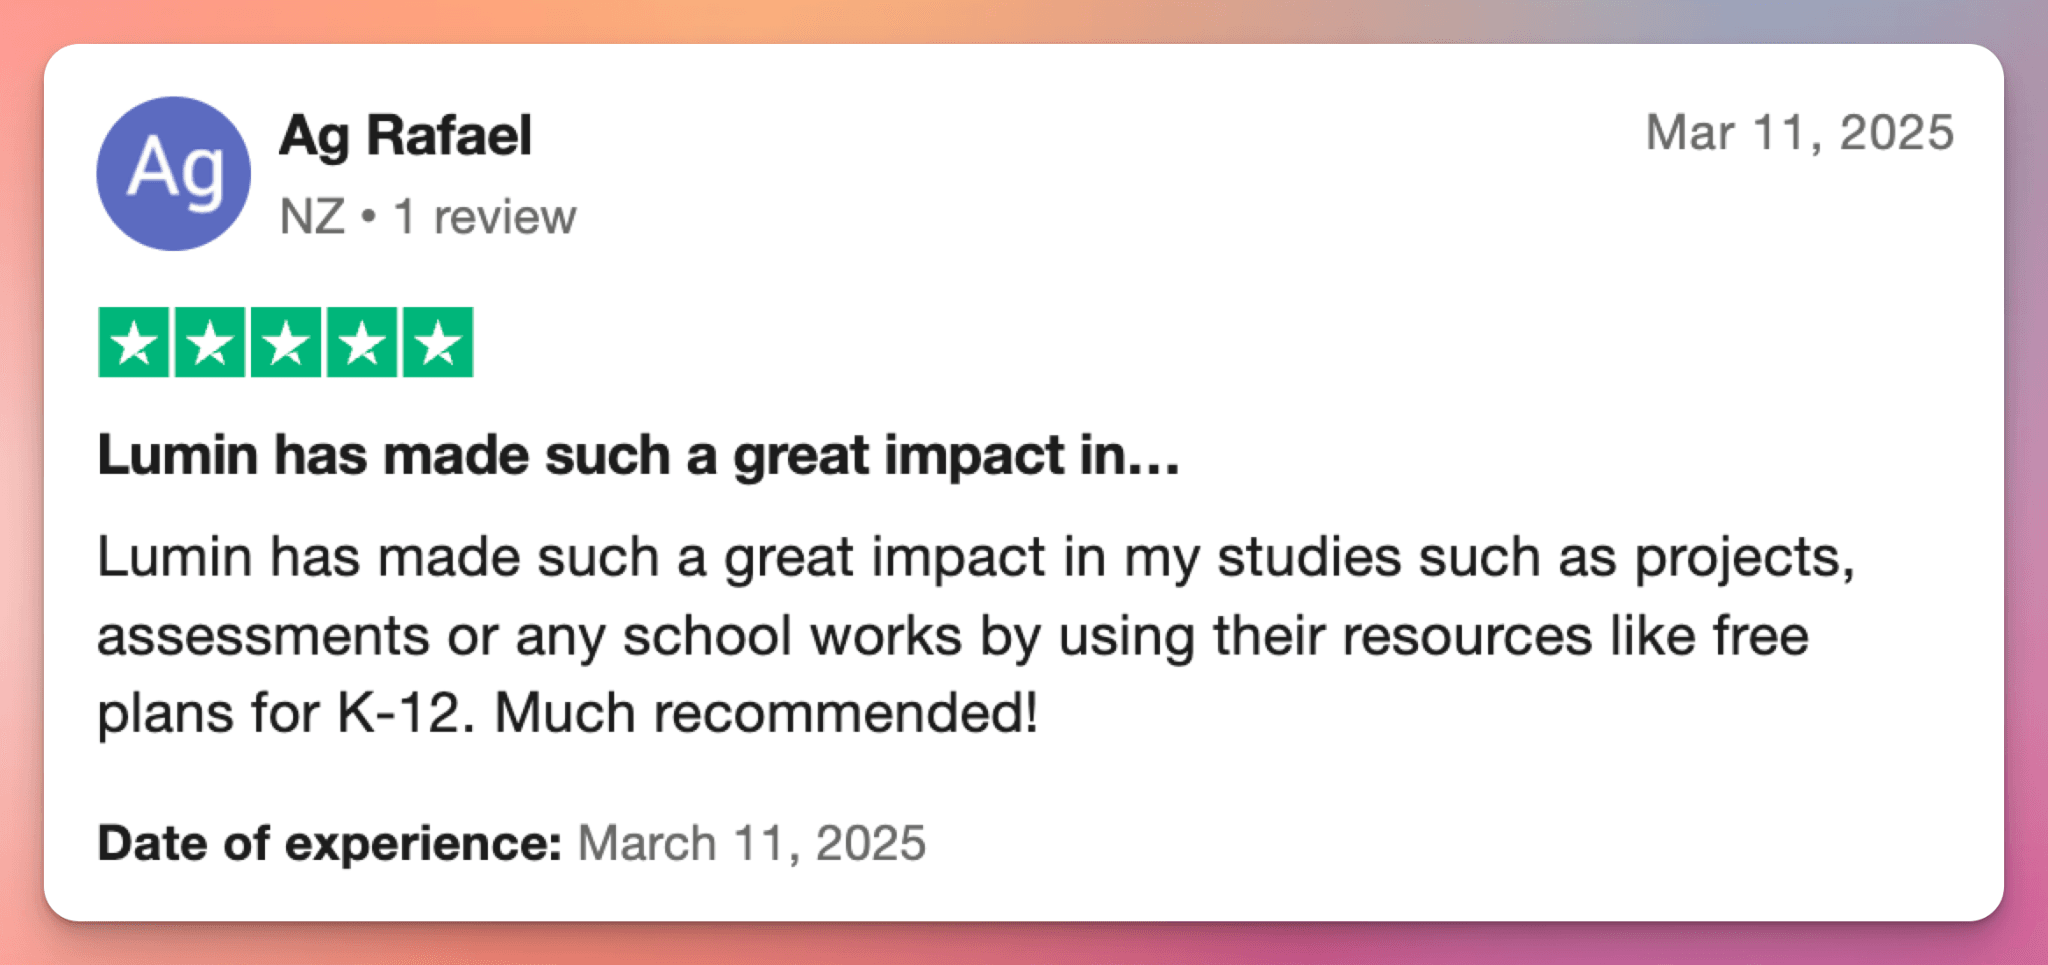2048x965 pixels.
Task: Click the dot separator after NZ
Action: pos(369,216)
